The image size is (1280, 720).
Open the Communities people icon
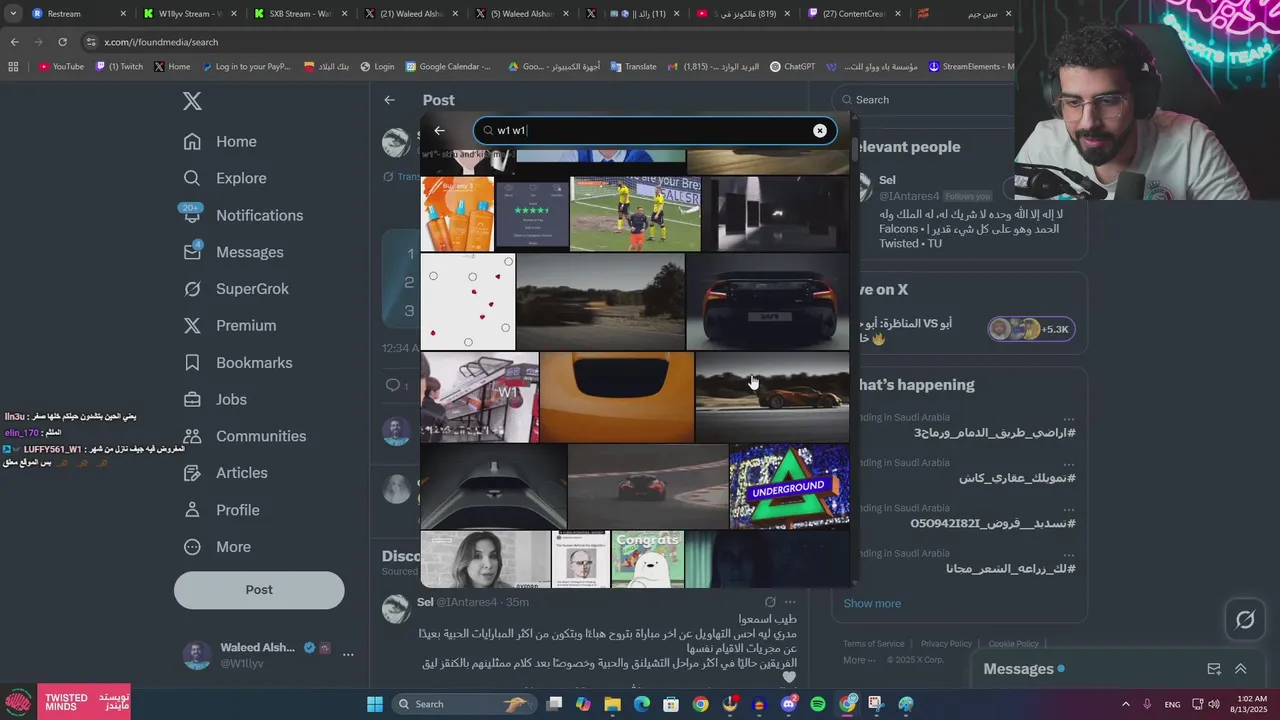pos(193,436)
